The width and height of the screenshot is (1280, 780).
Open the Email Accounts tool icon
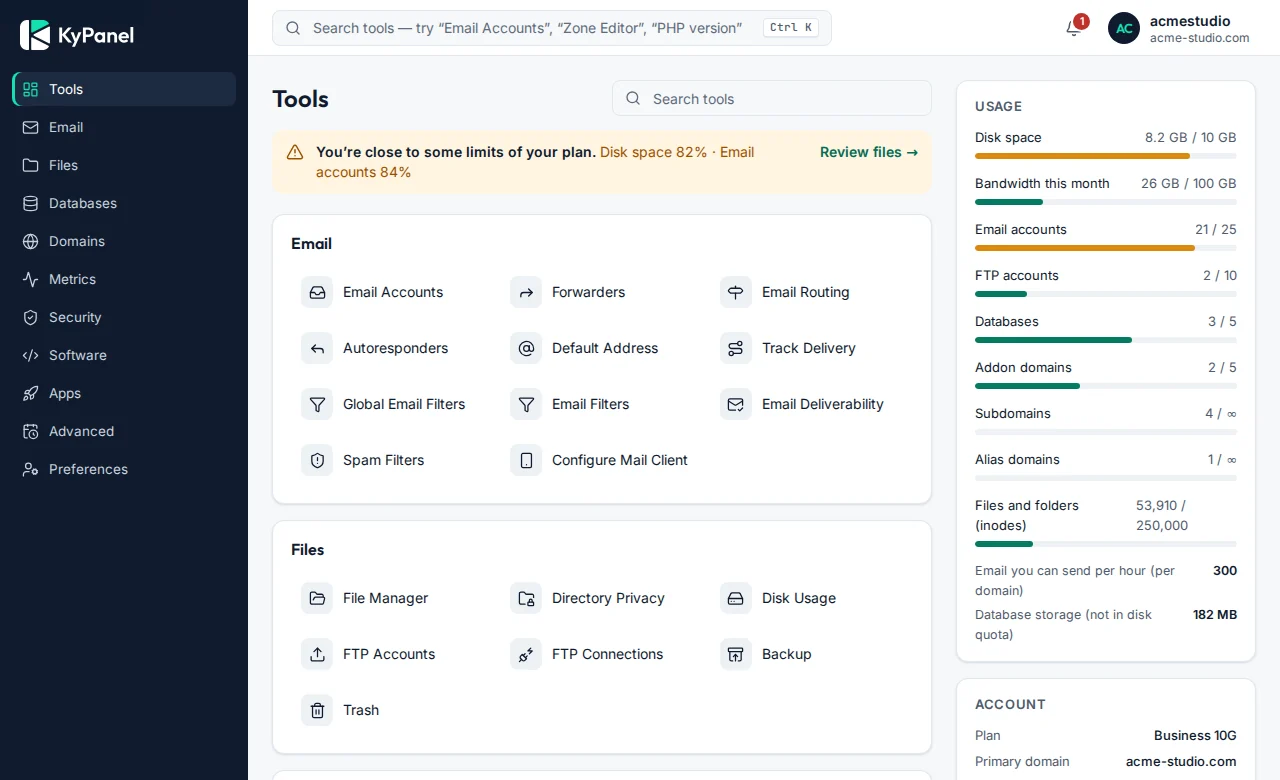coord(317,292)
